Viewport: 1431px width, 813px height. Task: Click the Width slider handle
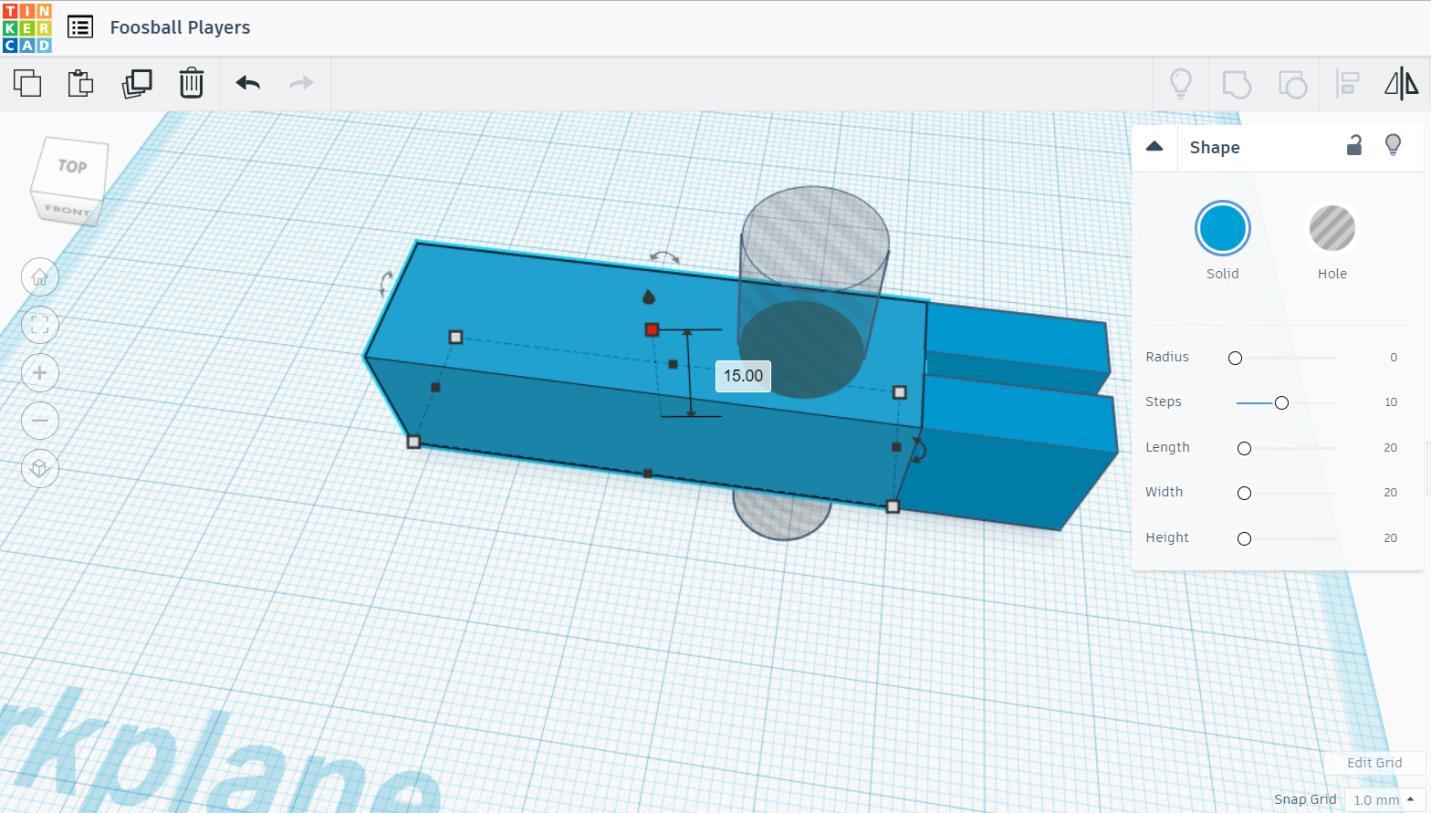point(1244,493)
